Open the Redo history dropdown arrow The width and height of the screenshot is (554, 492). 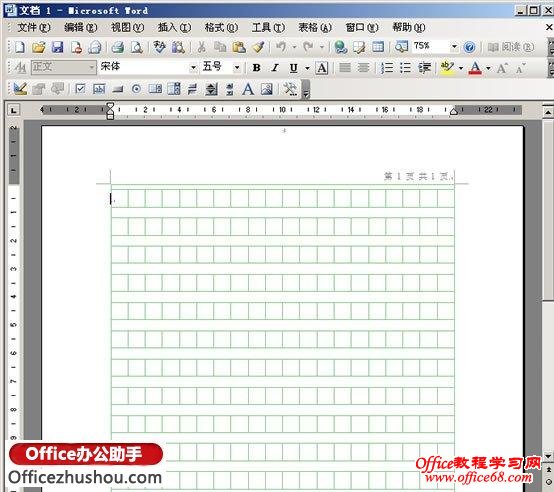(x=322, y=47)
